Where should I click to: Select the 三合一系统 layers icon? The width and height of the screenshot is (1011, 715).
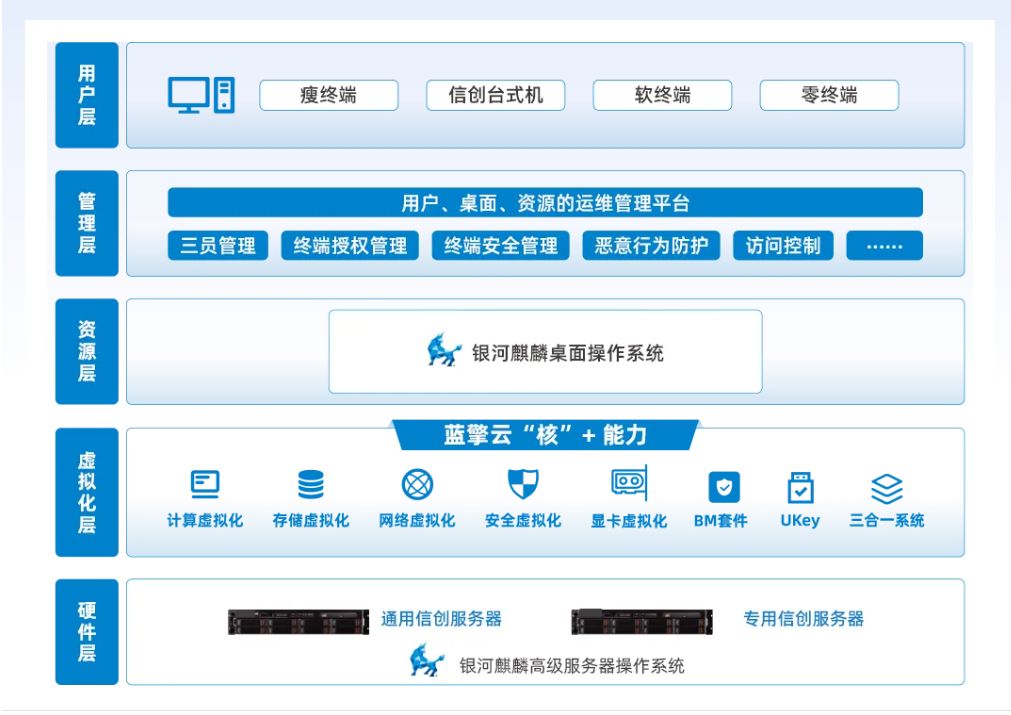pos(887,489)
